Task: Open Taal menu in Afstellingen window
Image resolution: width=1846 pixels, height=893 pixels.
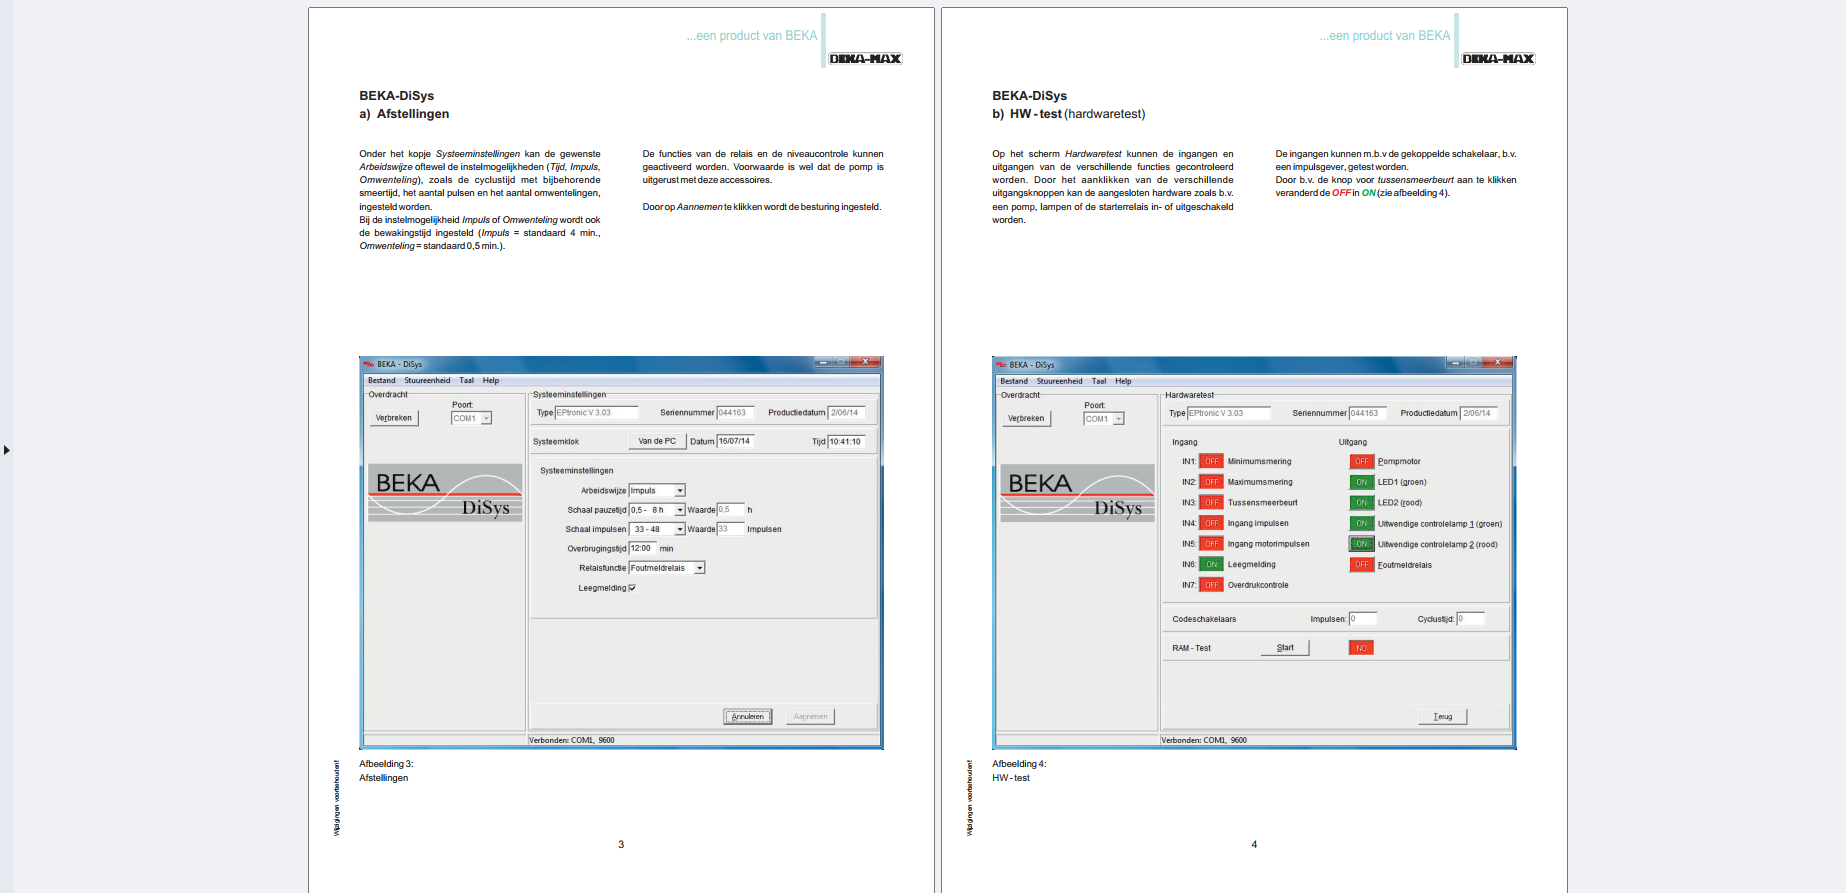Action: [466, 381]
